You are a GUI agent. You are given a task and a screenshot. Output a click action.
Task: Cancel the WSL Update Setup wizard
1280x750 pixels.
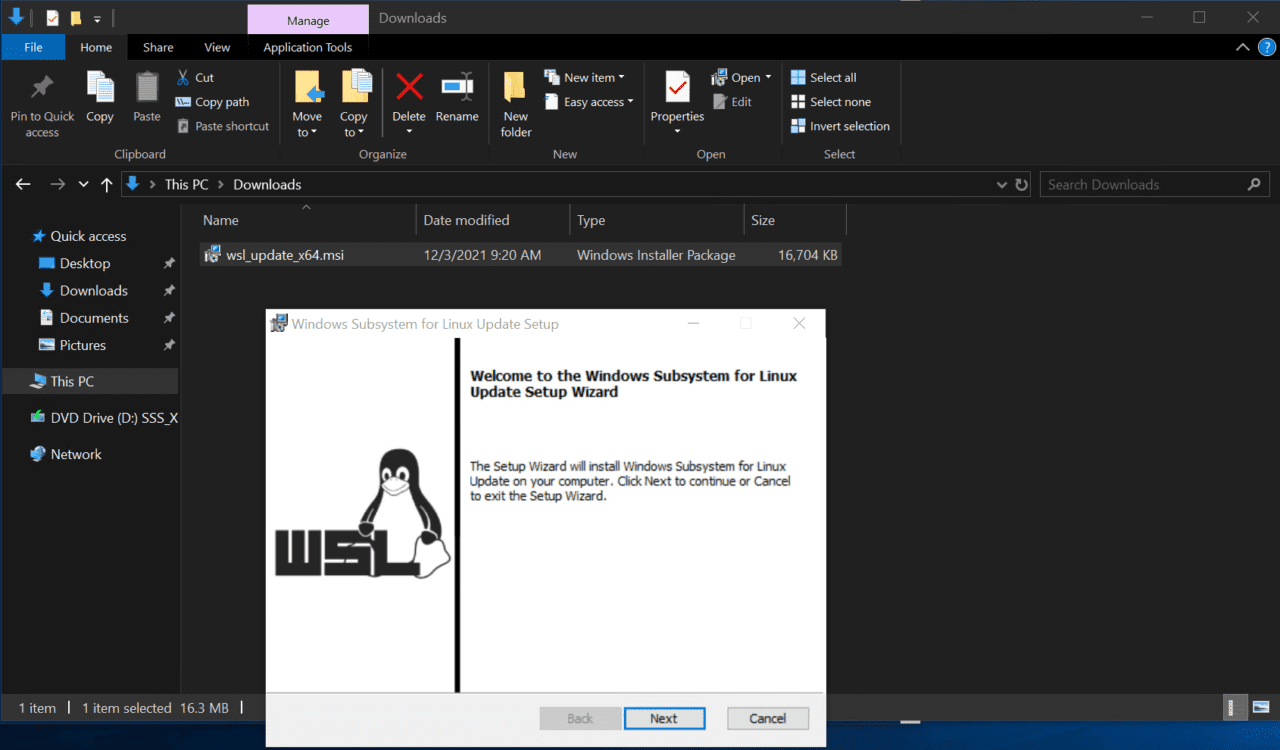tap(767, 718)
